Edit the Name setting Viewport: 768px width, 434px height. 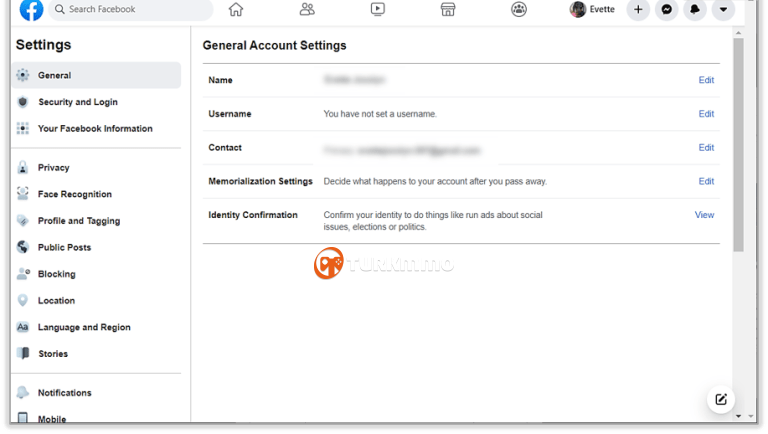coord(706,80)
